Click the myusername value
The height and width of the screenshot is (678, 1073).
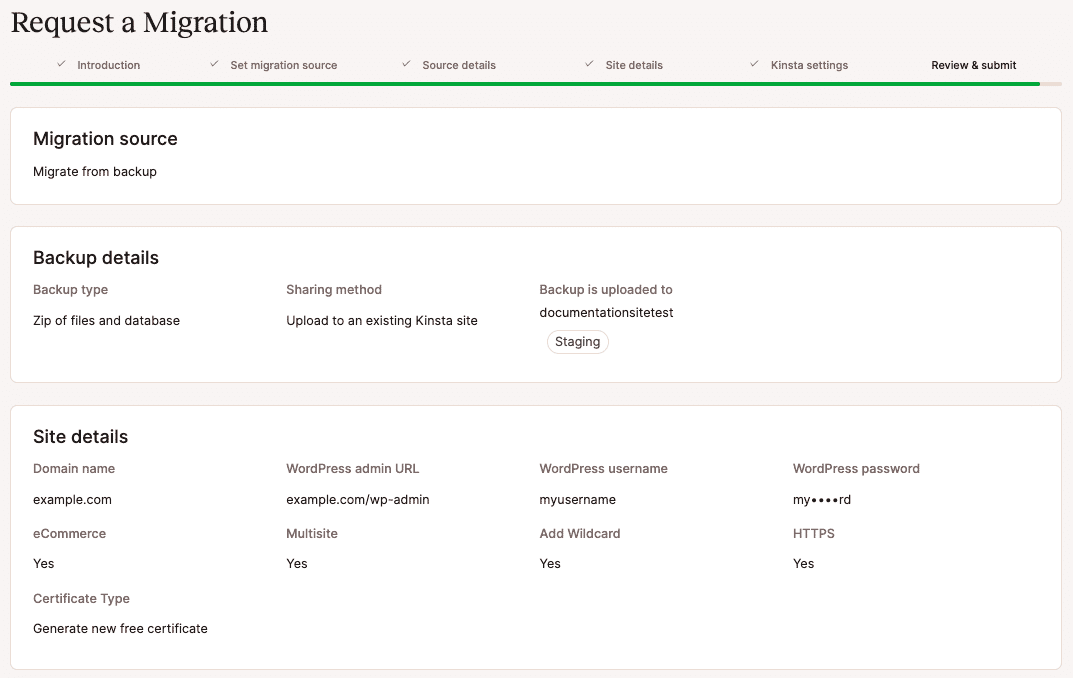578,500
